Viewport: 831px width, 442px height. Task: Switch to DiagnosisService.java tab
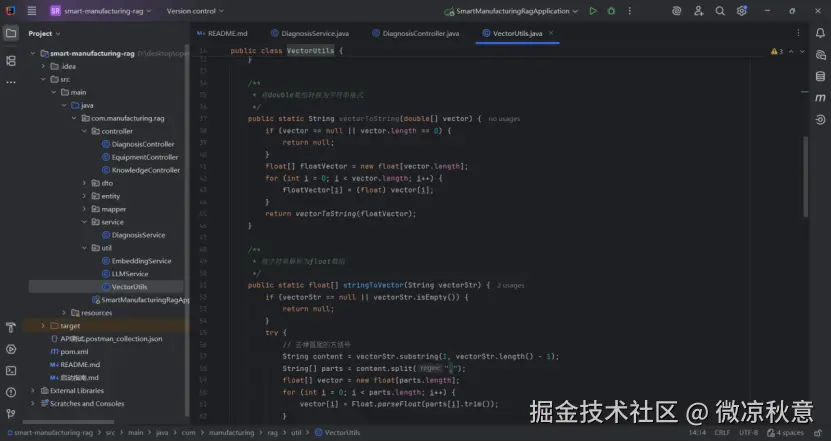310,33
